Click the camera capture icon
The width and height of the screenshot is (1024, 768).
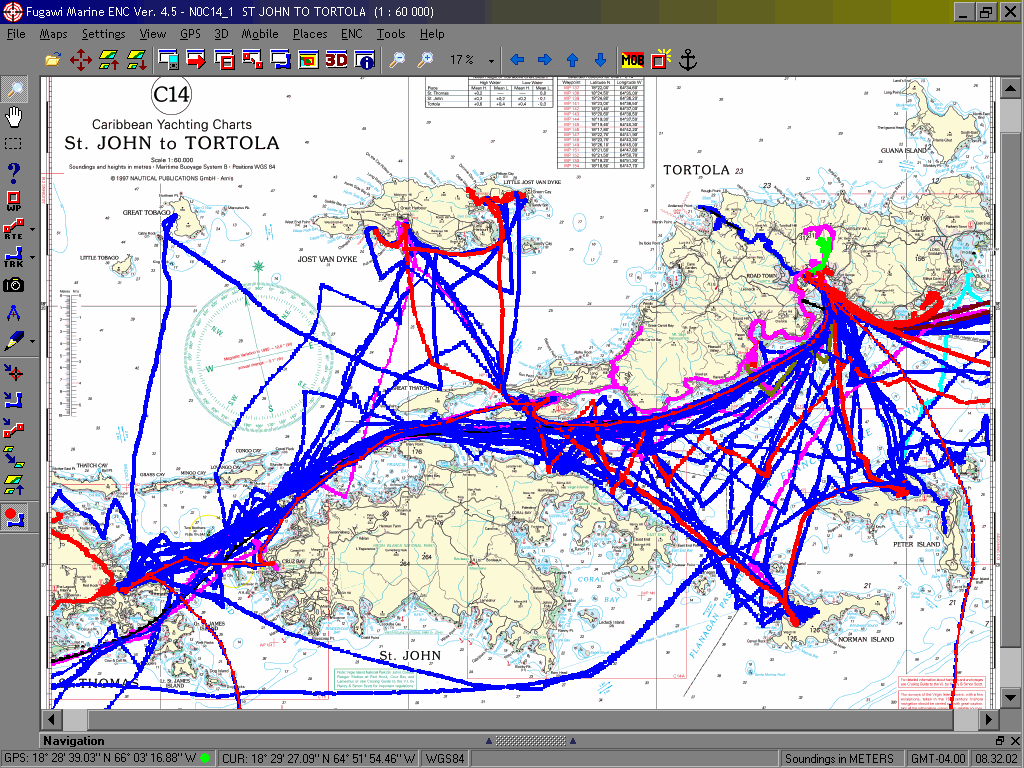coord(14,285)
